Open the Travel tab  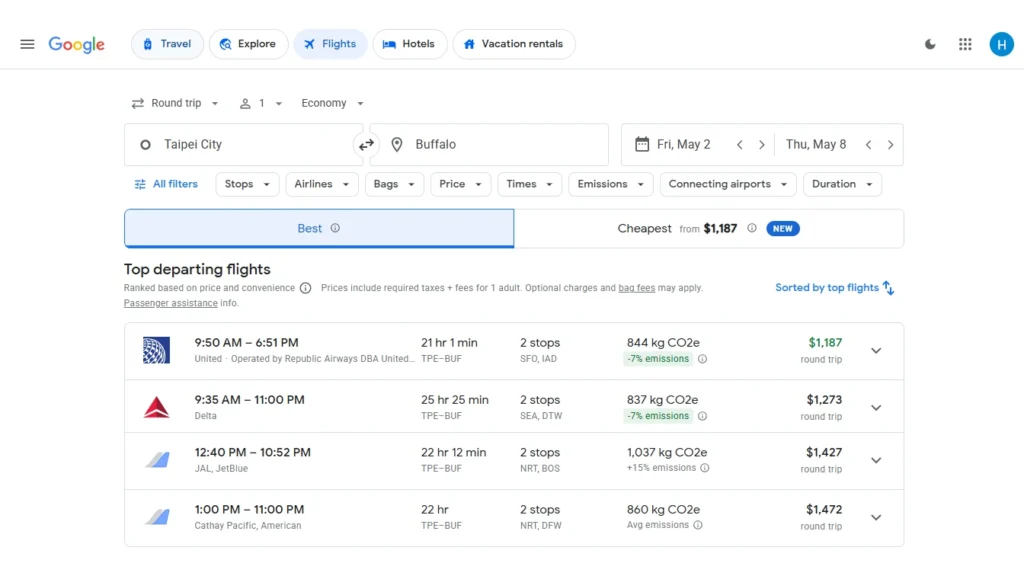167,44
